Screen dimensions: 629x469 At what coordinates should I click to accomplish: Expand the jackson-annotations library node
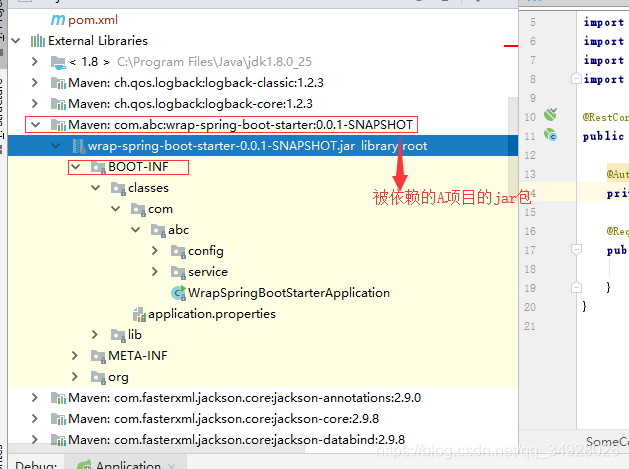pos(35,398)
